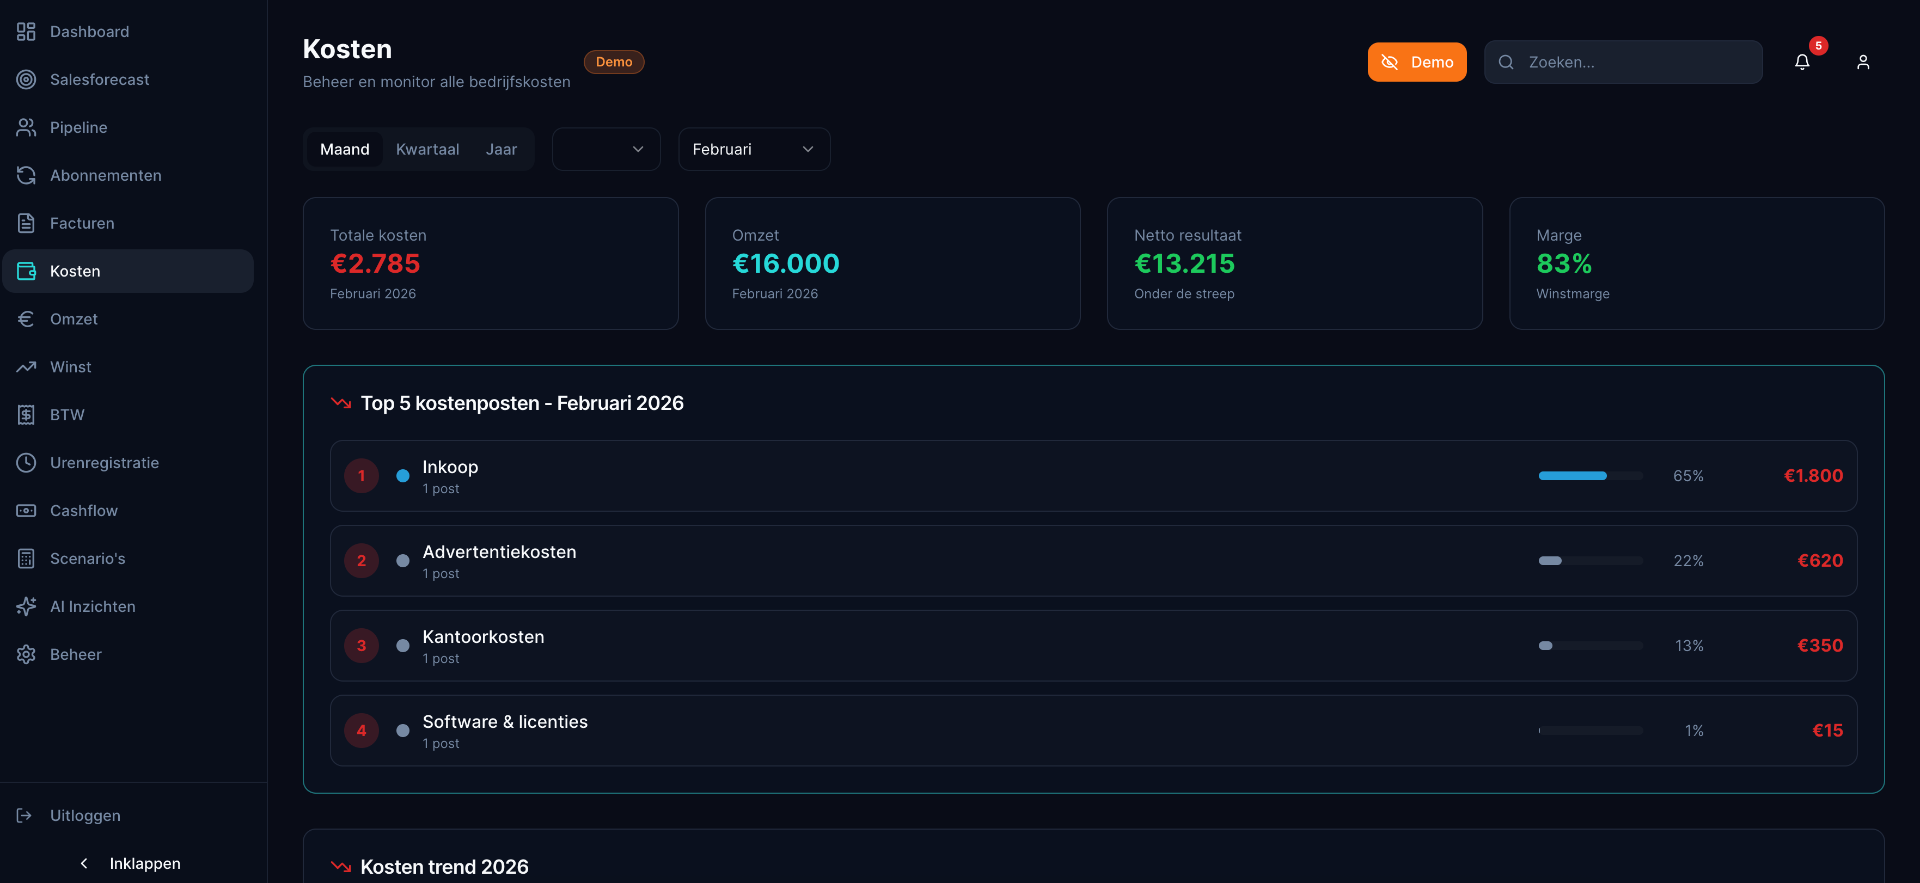Image resolution: width=1920 pixels, height=883 pixels.
Task: Click the Software & licenties row
Action: tap(1094, 731)
